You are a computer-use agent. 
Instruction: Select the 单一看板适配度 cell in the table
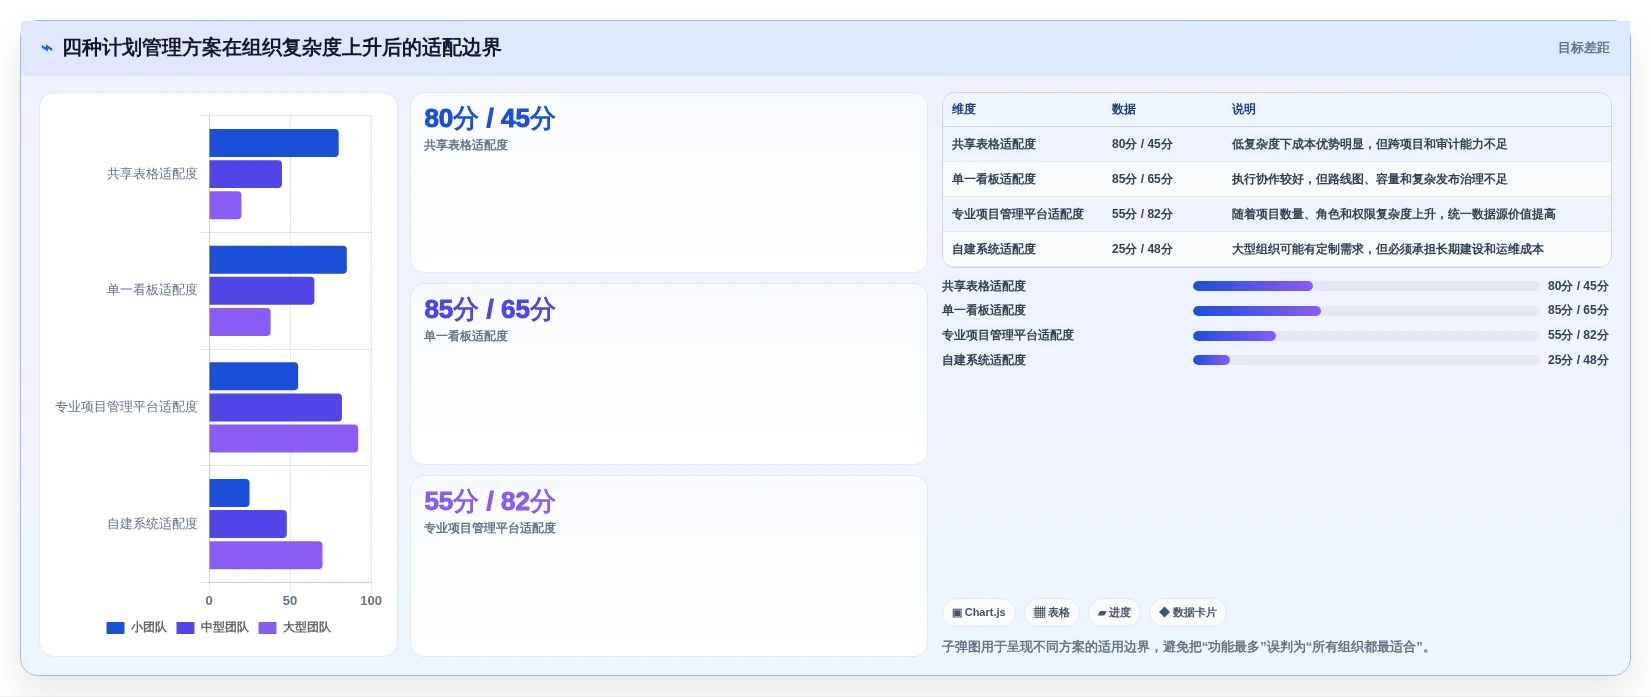tap(994, 180)
